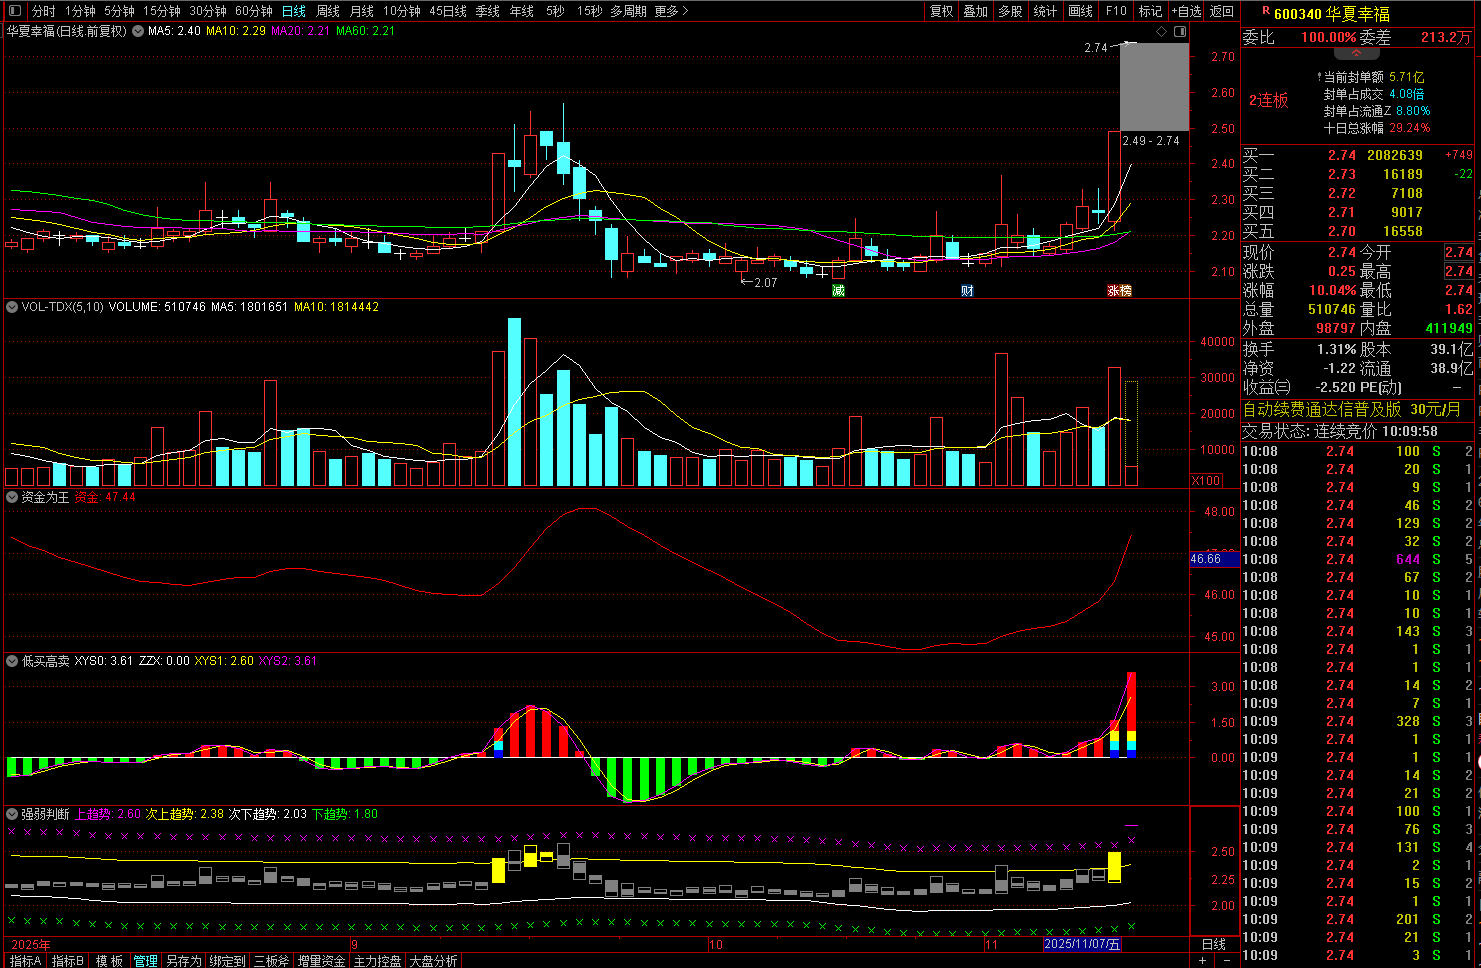
Task: Click the 多股 multi-stock button
Action: click(x=1010, y=11)
